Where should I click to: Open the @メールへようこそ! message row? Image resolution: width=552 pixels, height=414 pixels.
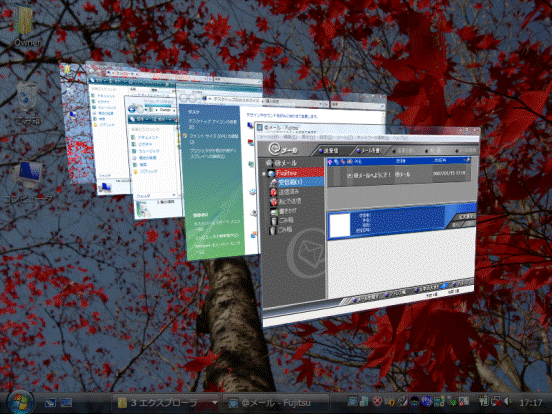pos(399,174)
